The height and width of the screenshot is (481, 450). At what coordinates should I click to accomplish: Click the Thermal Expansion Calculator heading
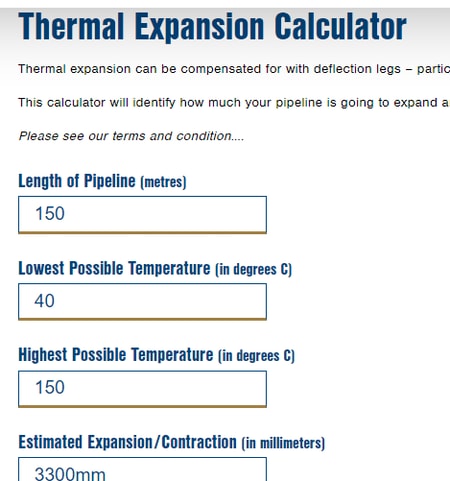click(x=212, y=26)
